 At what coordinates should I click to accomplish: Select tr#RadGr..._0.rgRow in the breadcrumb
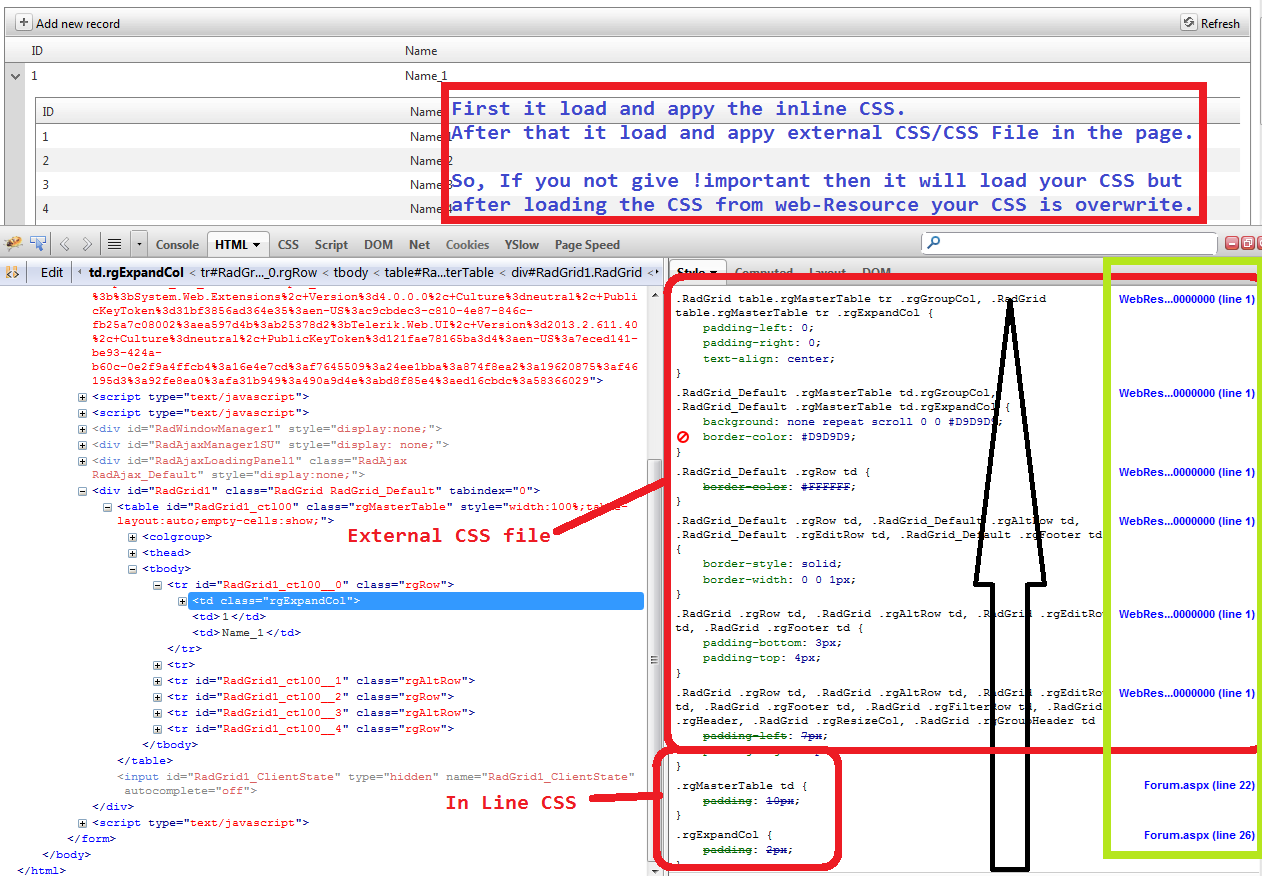(x=259, y=272)
